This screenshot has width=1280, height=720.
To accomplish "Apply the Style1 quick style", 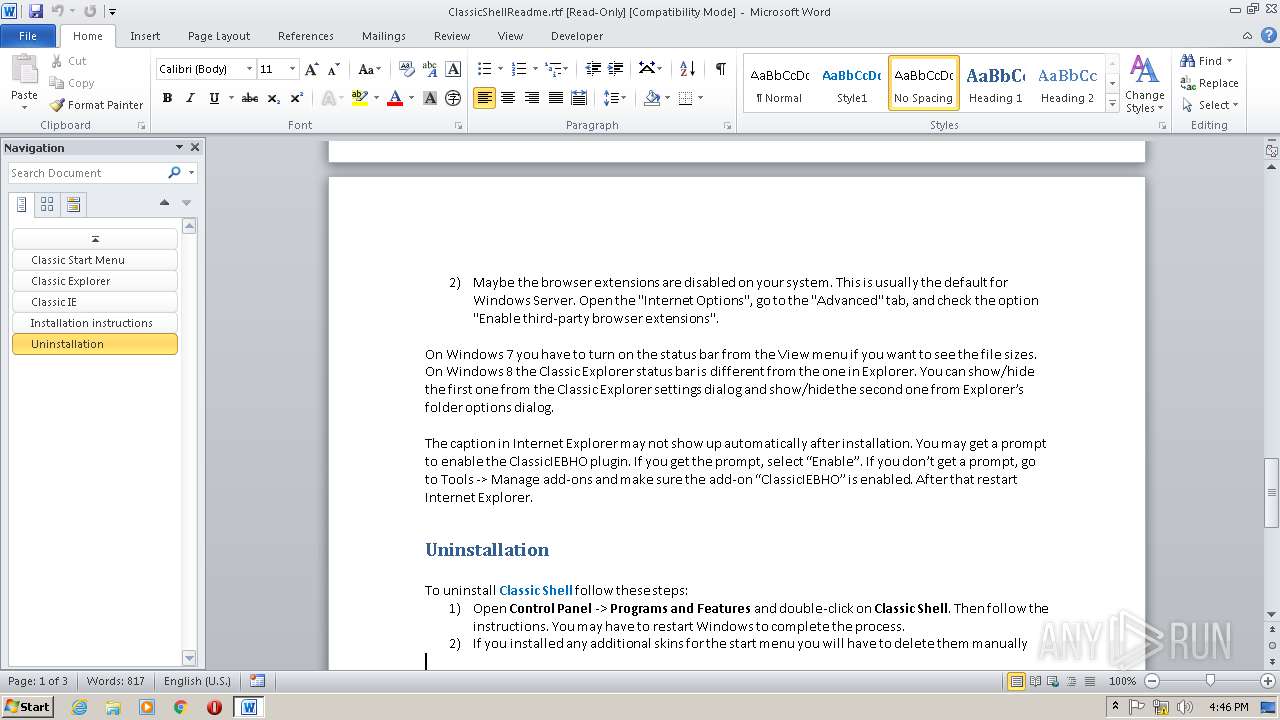I will 852,83.
